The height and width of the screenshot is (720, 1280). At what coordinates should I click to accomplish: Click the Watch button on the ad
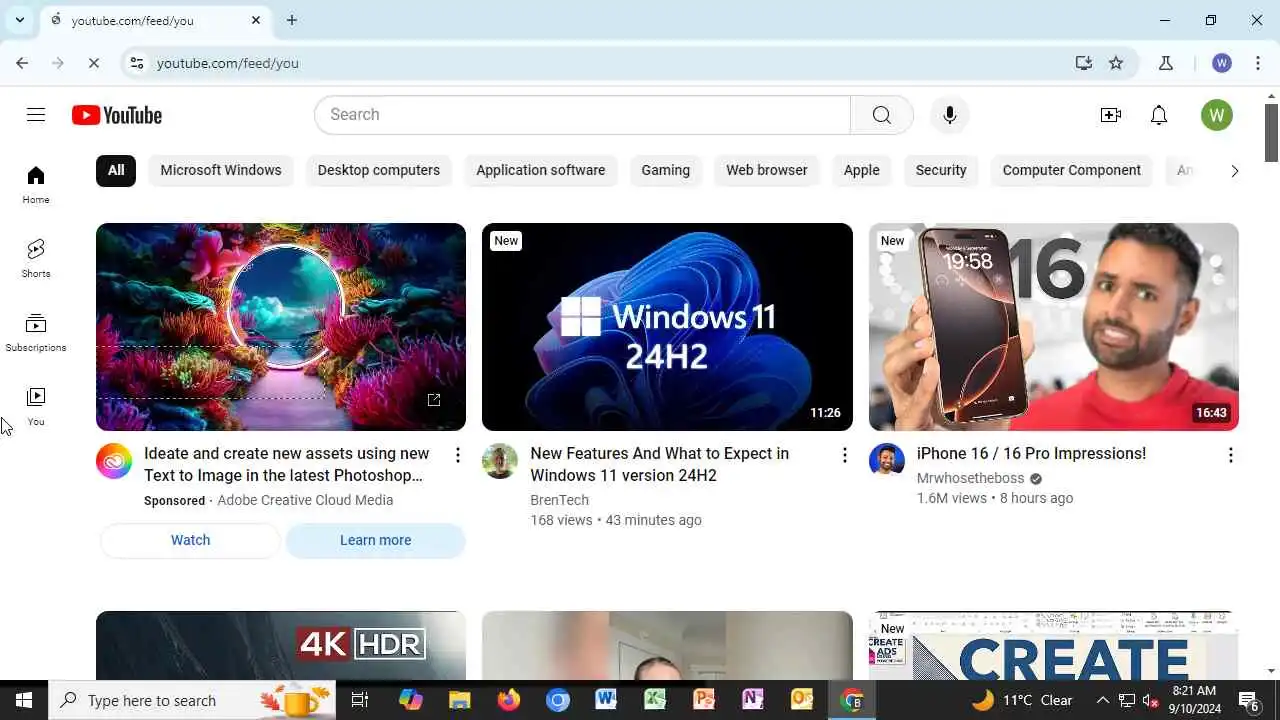coord(190,540)
